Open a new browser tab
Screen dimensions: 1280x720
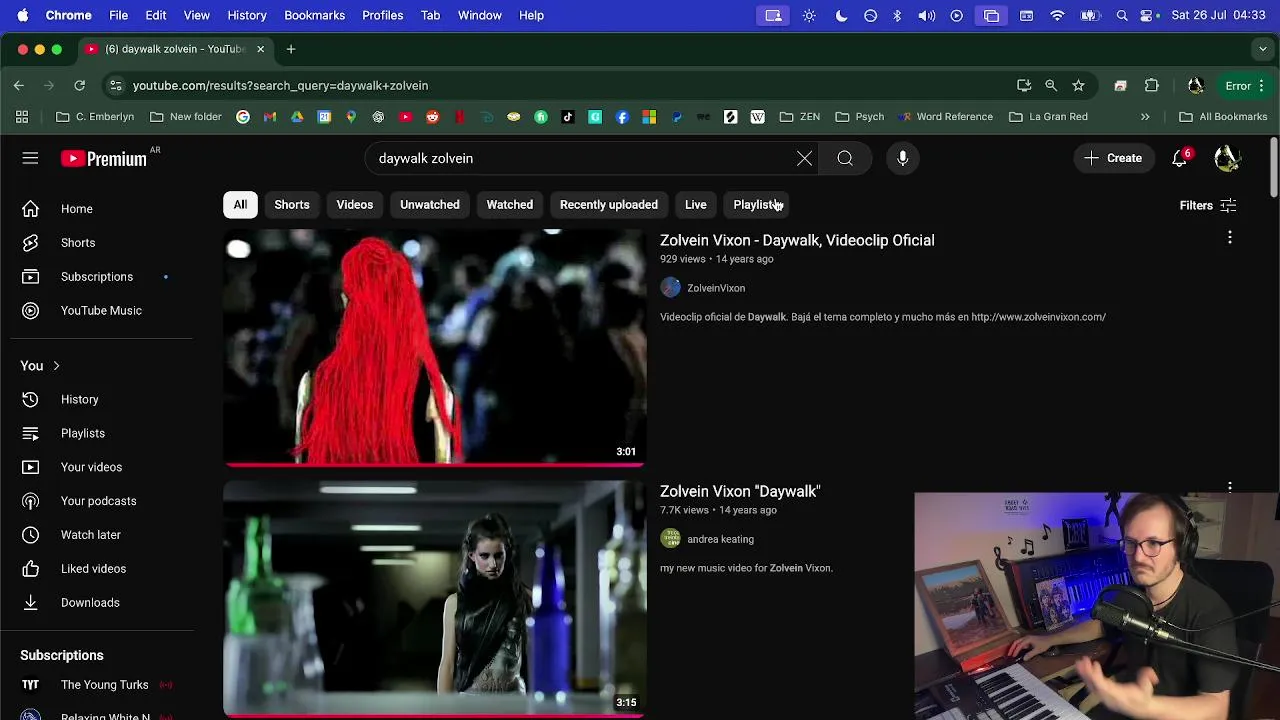pos(291,49)
